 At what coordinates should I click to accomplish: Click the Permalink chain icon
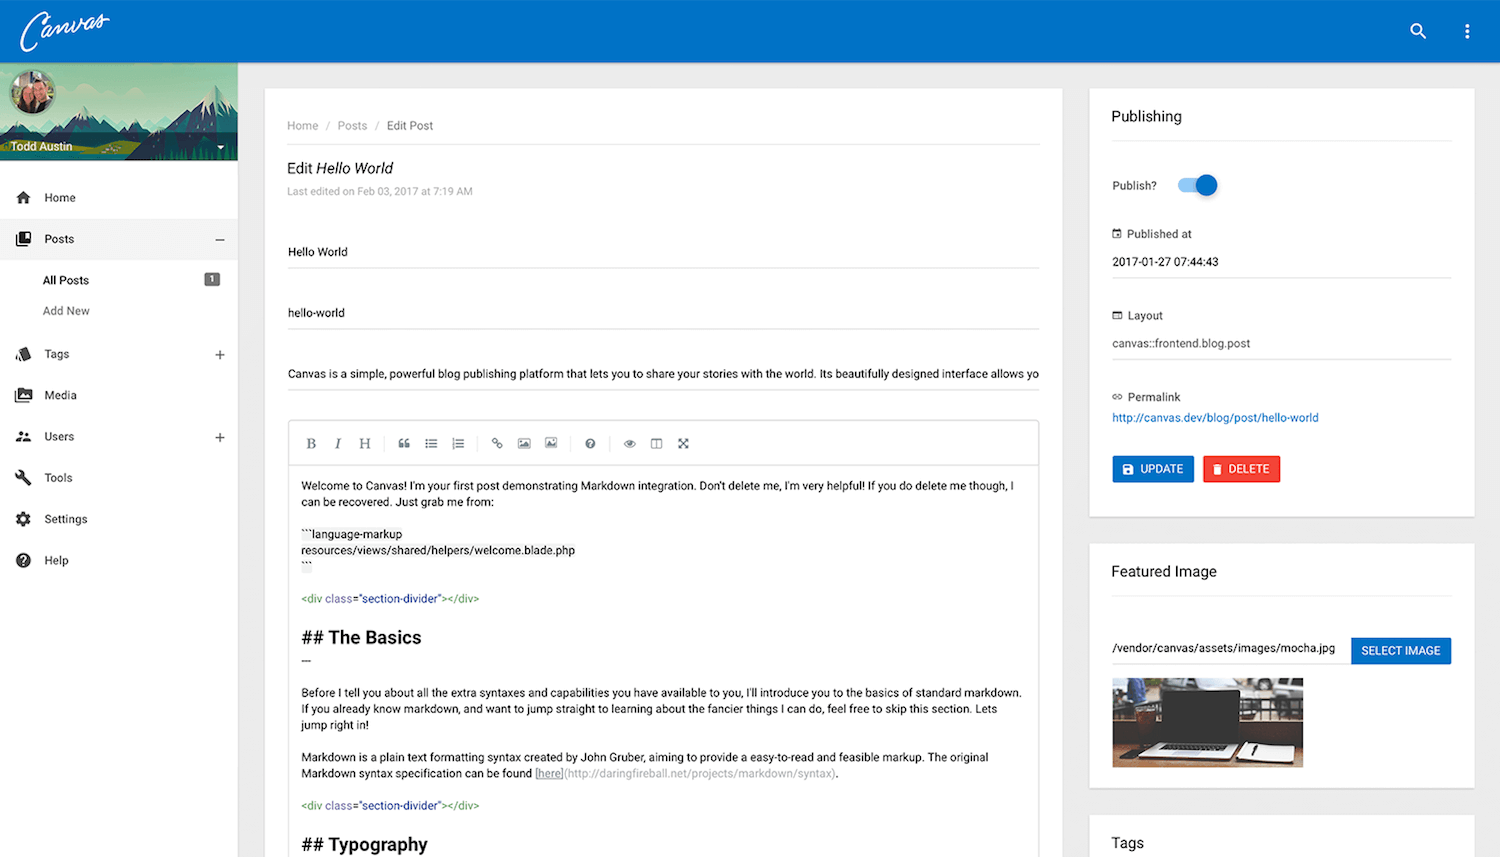(x=1117, y=397)
